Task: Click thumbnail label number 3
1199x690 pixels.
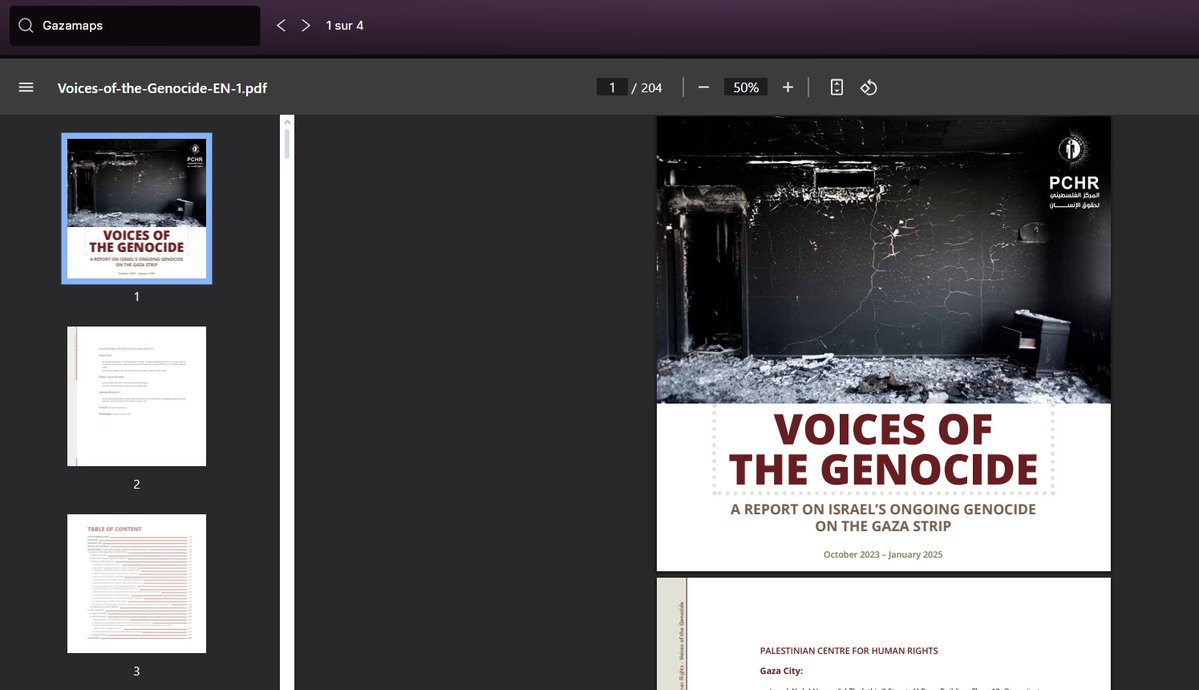Action: tap(137, 671)
